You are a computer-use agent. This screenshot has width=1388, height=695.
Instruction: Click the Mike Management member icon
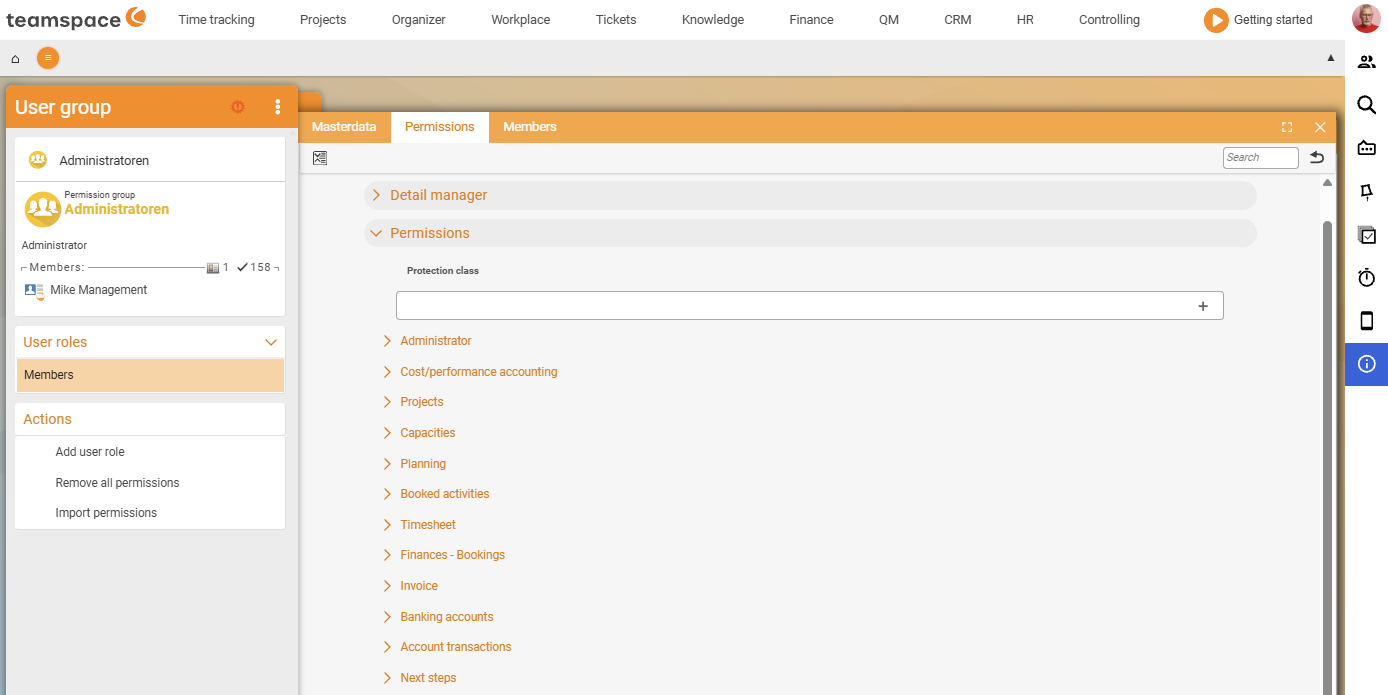35,291
